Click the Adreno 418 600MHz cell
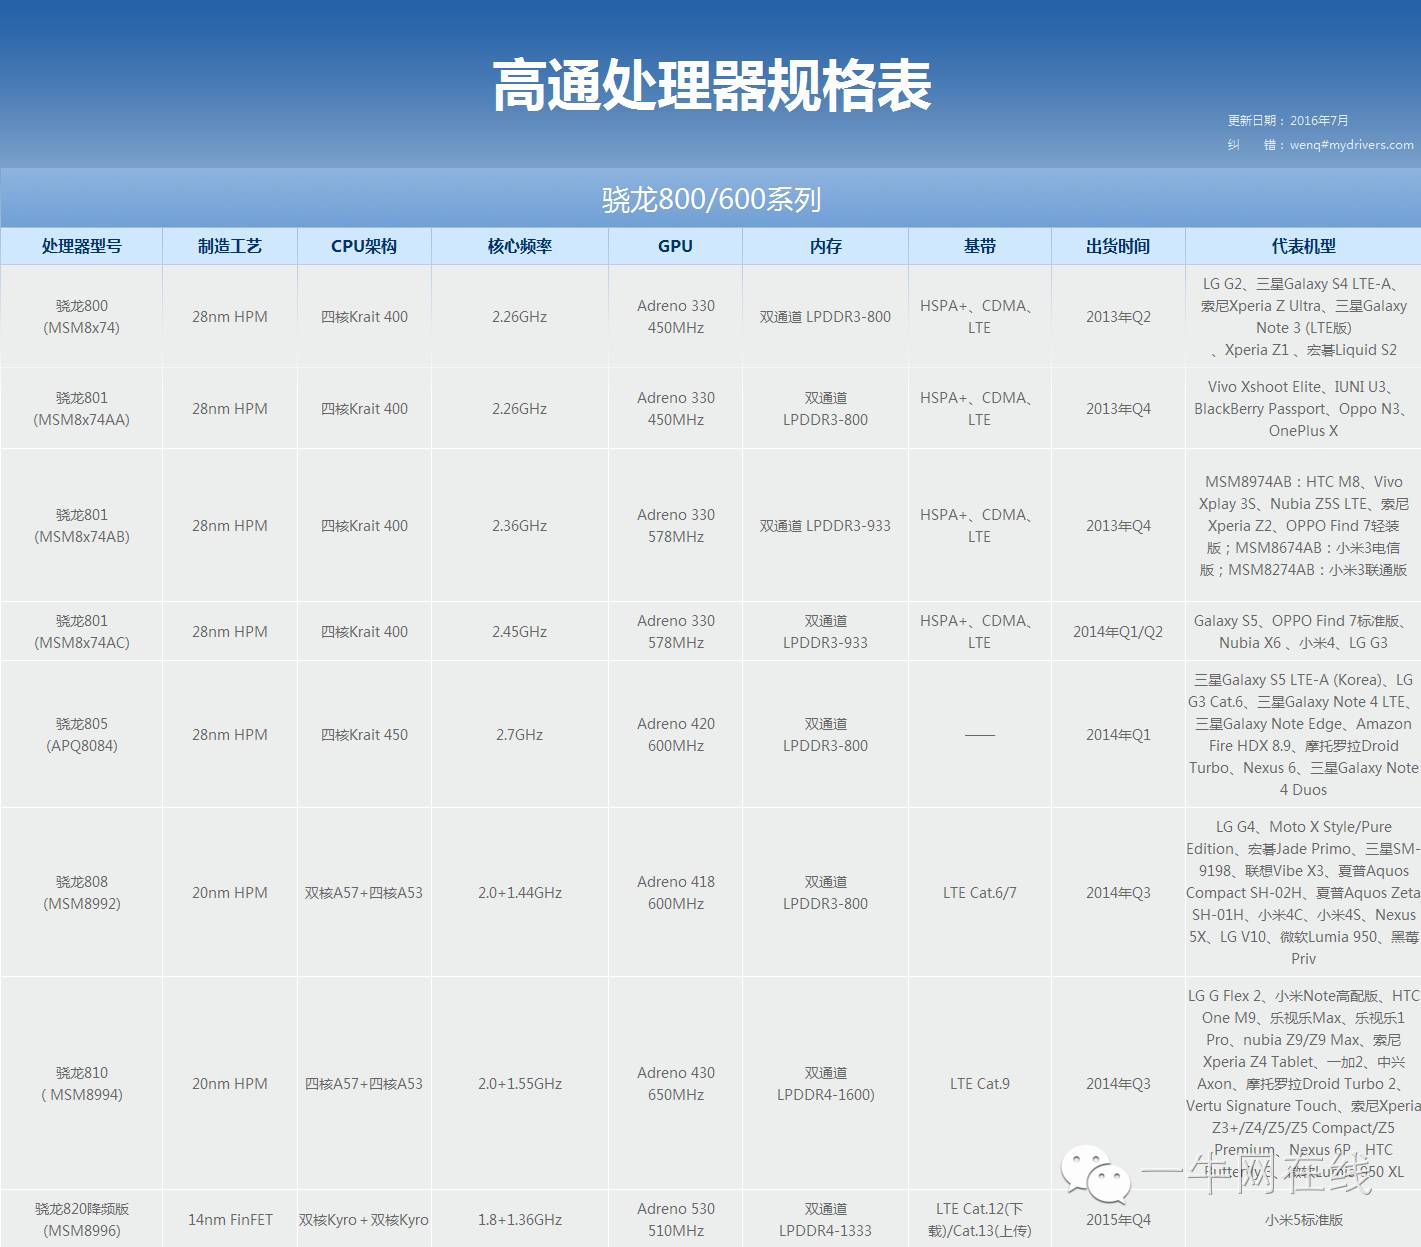 pos(676,893)
